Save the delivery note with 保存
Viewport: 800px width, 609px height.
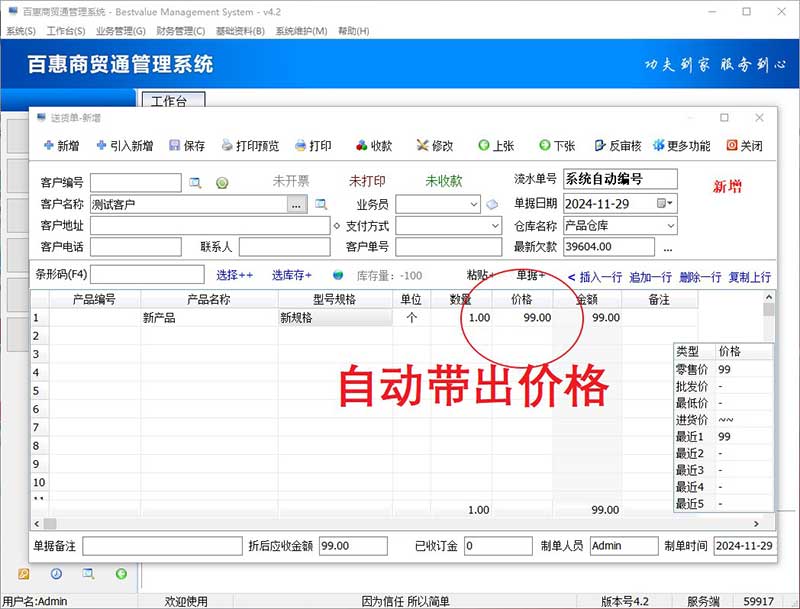[x=187, y=146]
